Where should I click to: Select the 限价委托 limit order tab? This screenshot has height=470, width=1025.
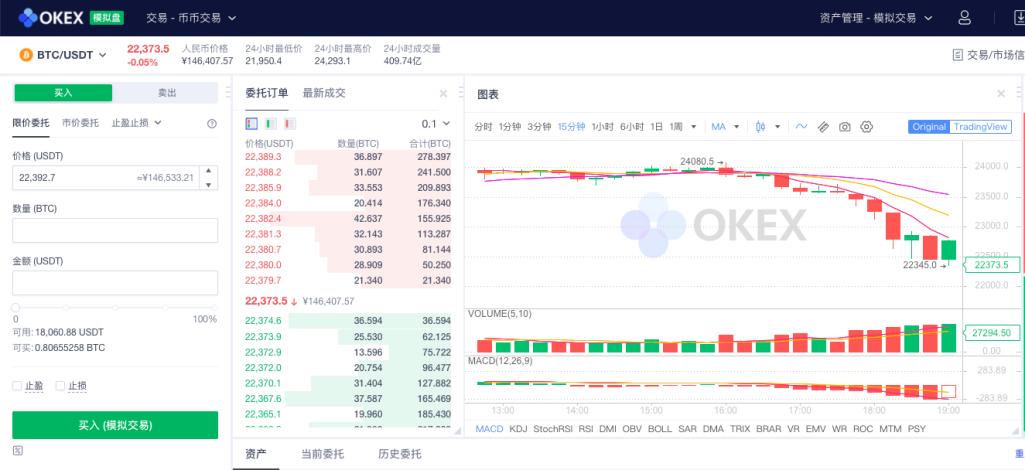31,122
